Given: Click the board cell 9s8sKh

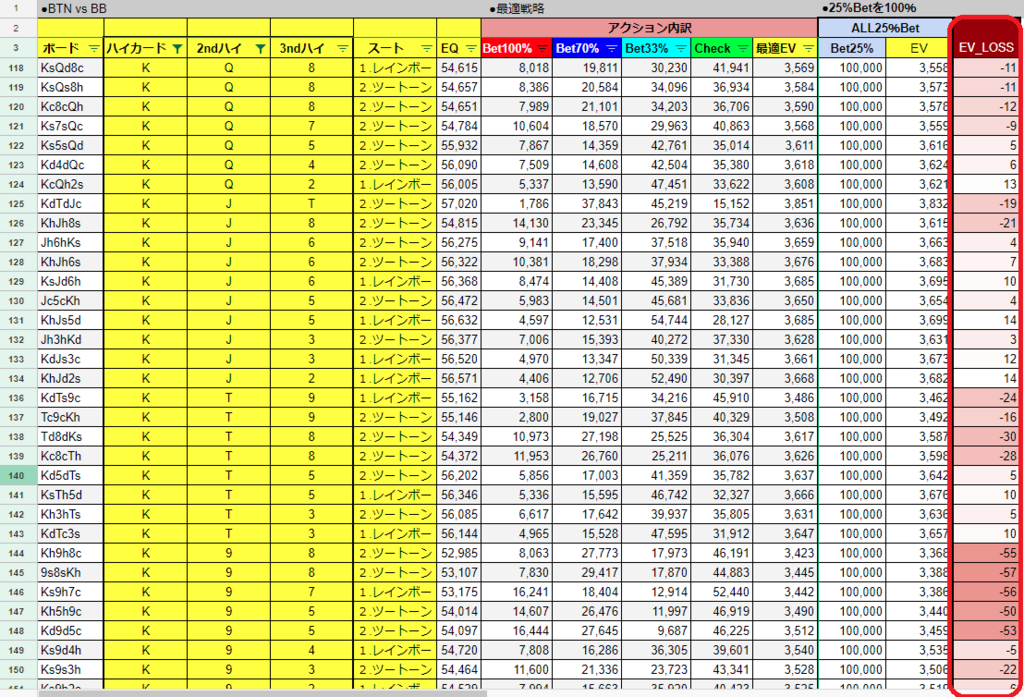Looking at the screenshot, I should [x=71, y=573].
